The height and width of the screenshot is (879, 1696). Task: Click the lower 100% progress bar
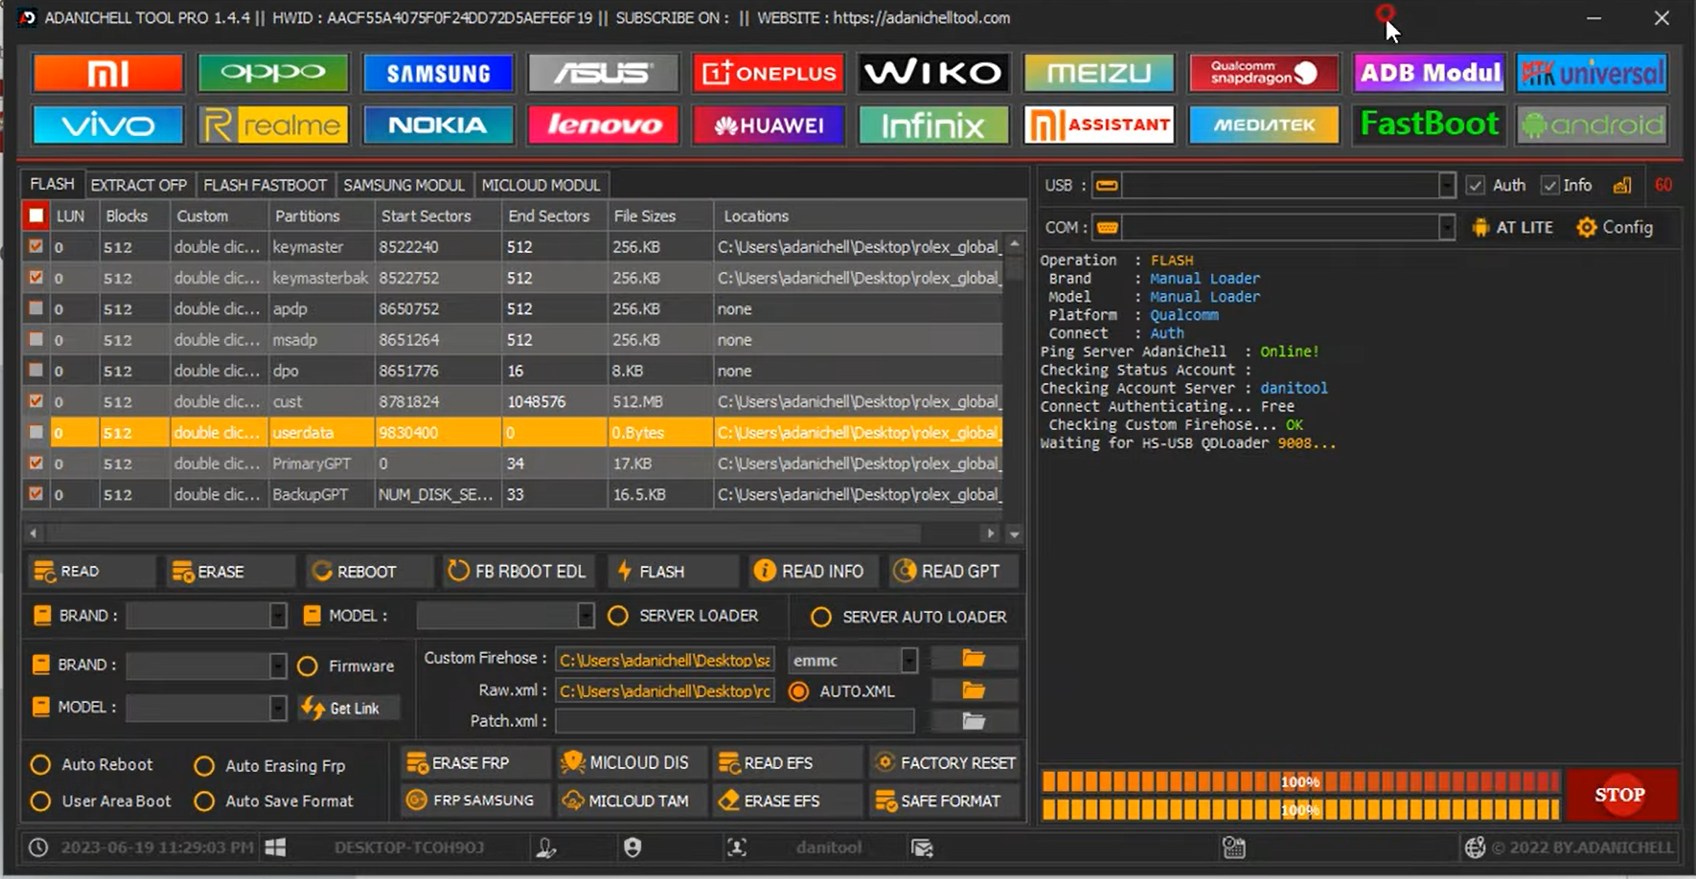pos(1300,810)
